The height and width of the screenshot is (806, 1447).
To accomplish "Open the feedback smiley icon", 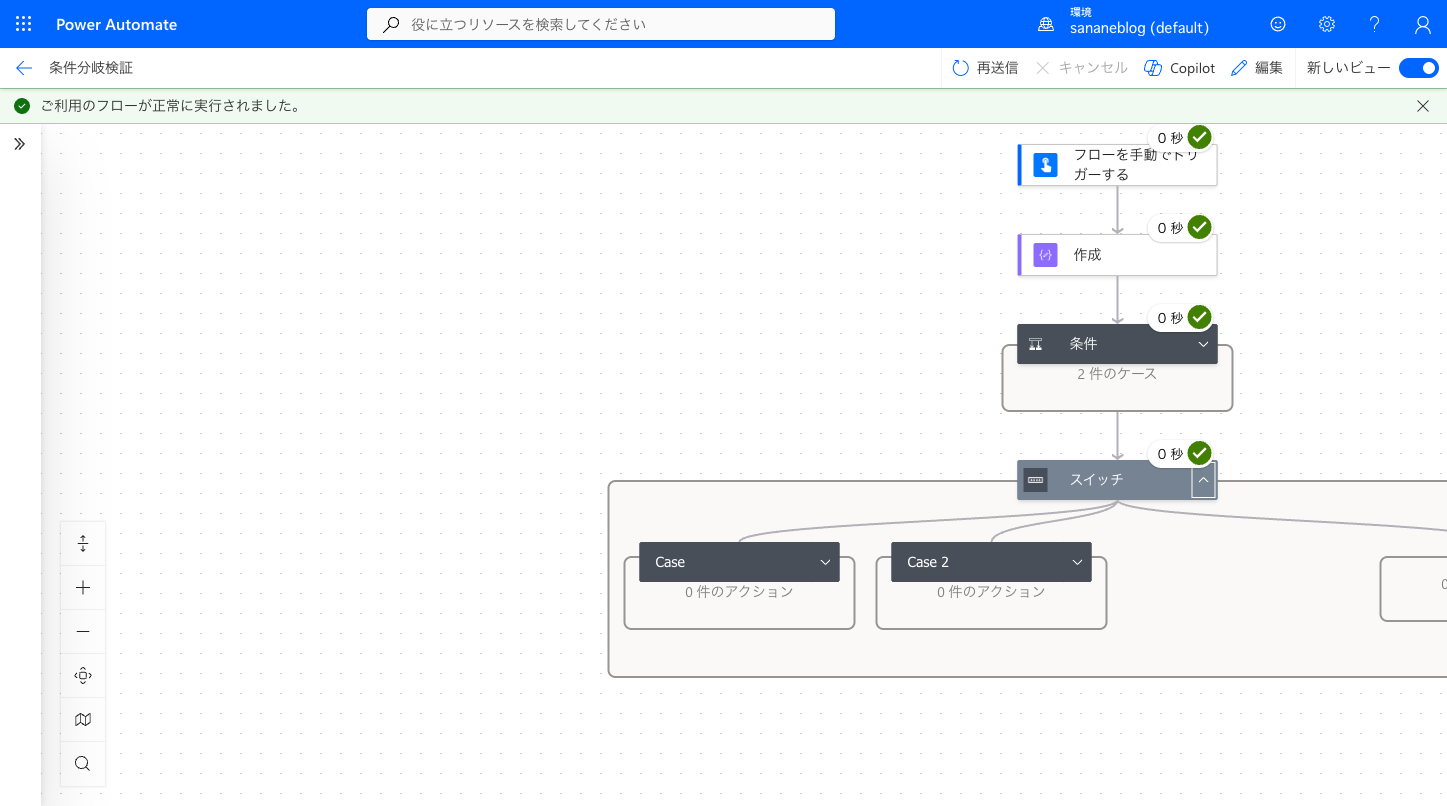I will (1278, 24).
